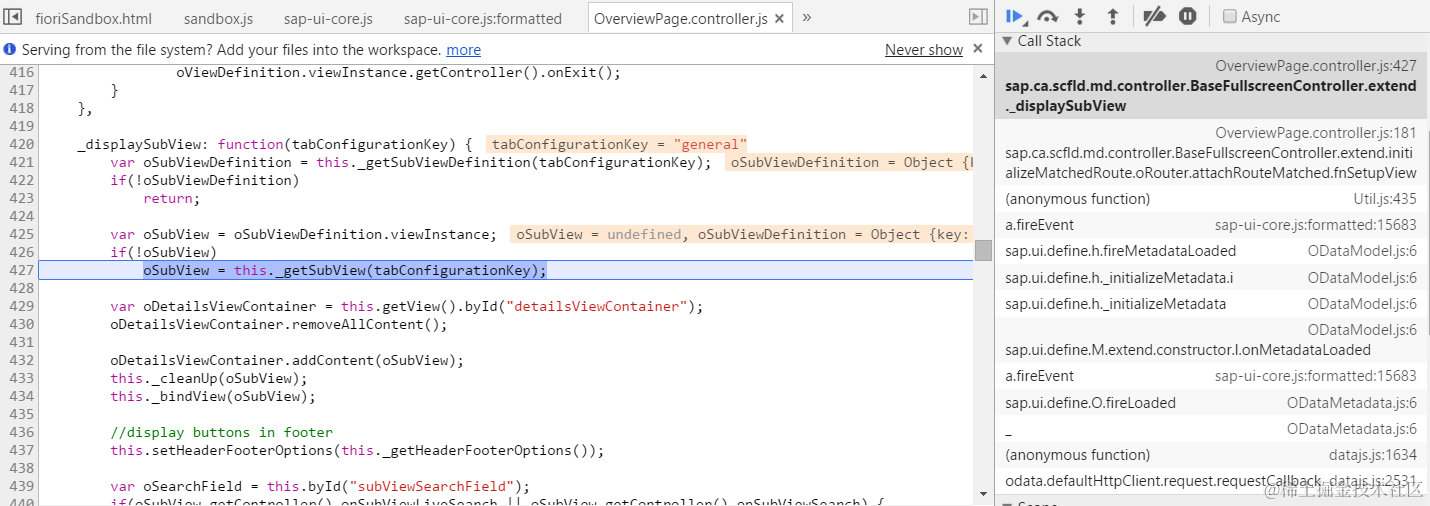Screen dimensions: 1430x506
Task: Select the _displaySubView call stack frame
Action: coord(1211,86)
